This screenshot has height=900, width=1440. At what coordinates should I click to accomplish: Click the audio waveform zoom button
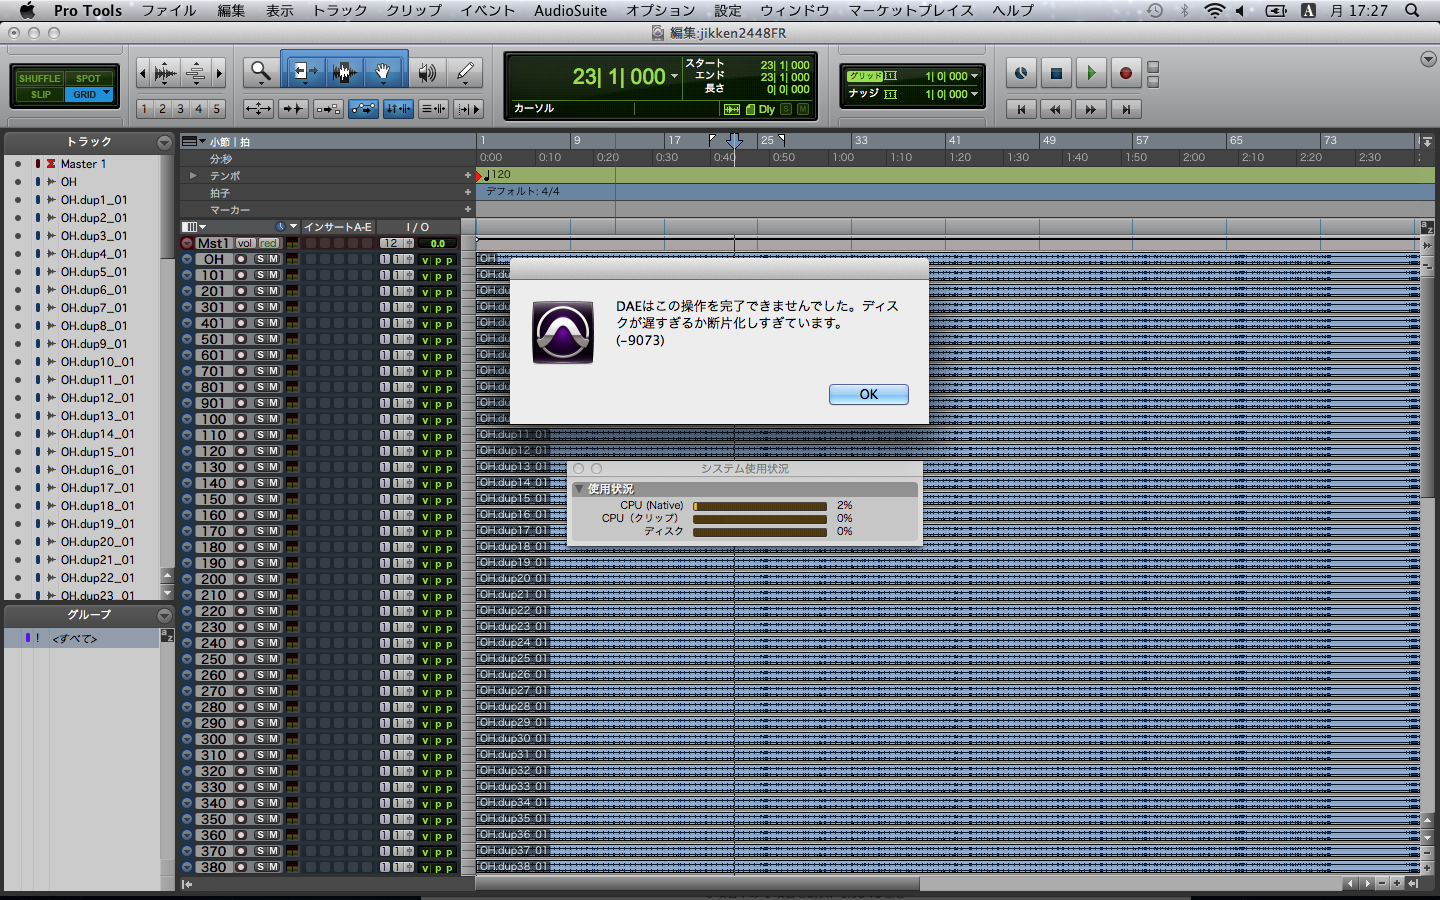165,73
